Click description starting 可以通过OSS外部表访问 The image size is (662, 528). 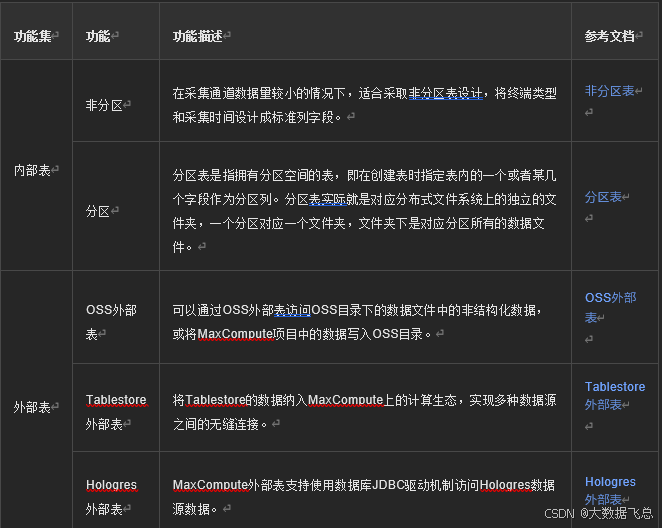[x=357, y=322]
